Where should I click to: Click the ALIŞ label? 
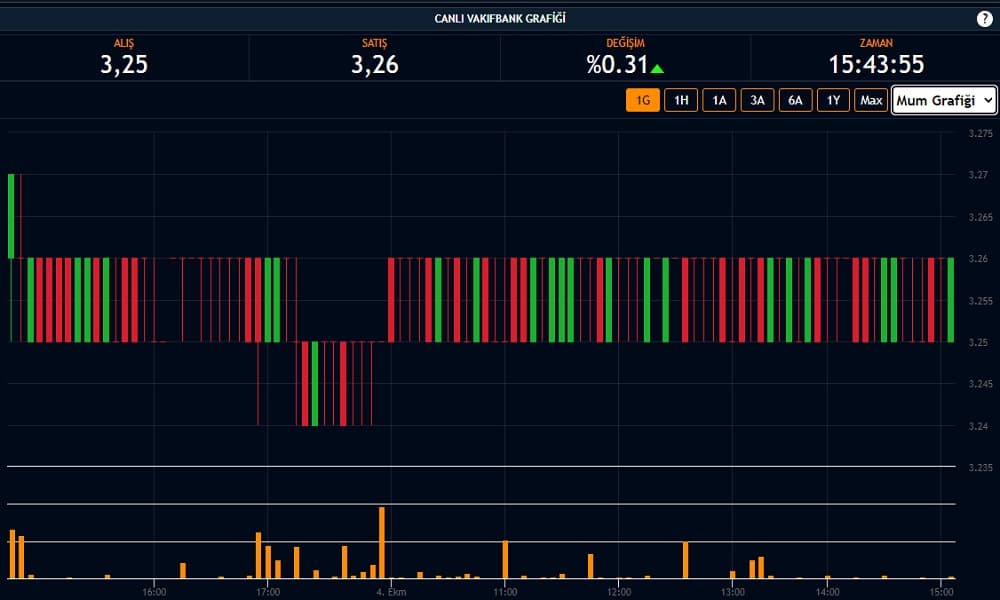tap(124, 43)
